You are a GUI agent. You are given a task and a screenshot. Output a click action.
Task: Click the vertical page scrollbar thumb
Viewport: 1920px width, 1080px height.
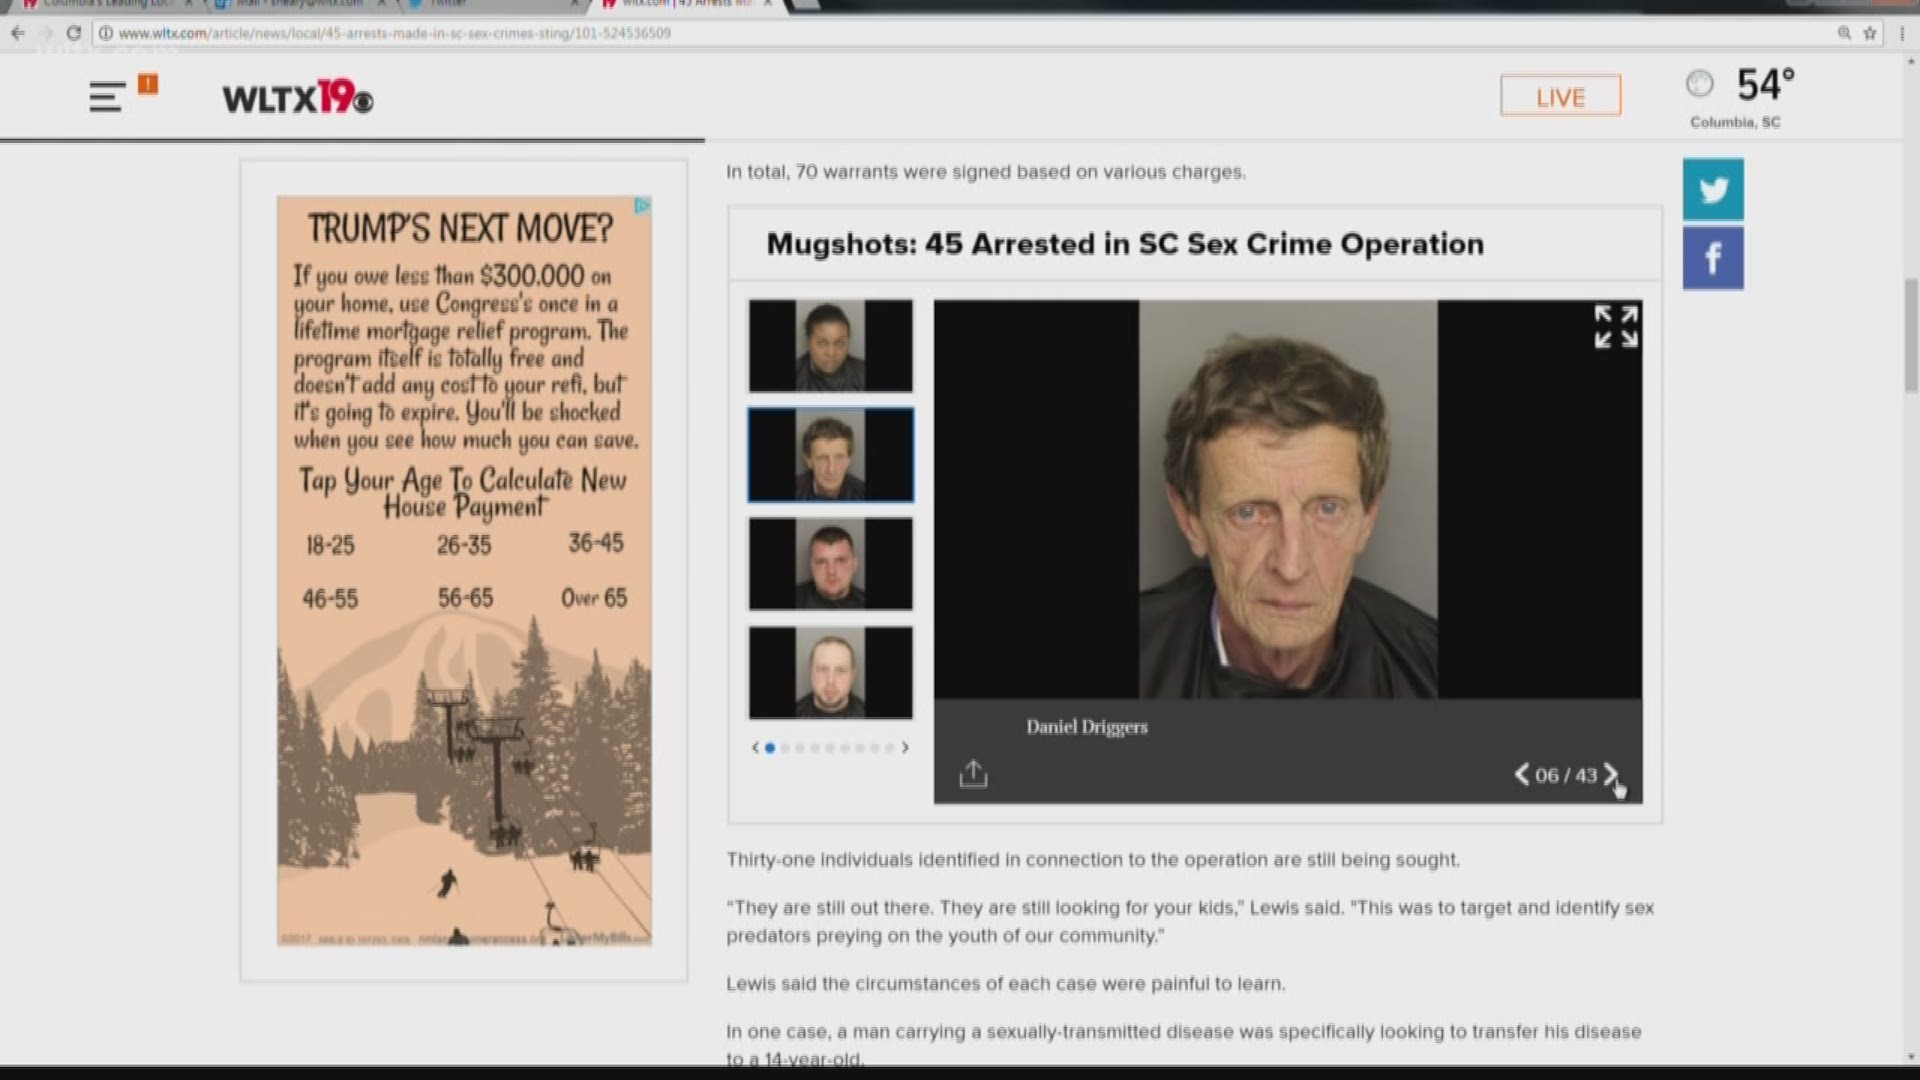point(1911,335)
